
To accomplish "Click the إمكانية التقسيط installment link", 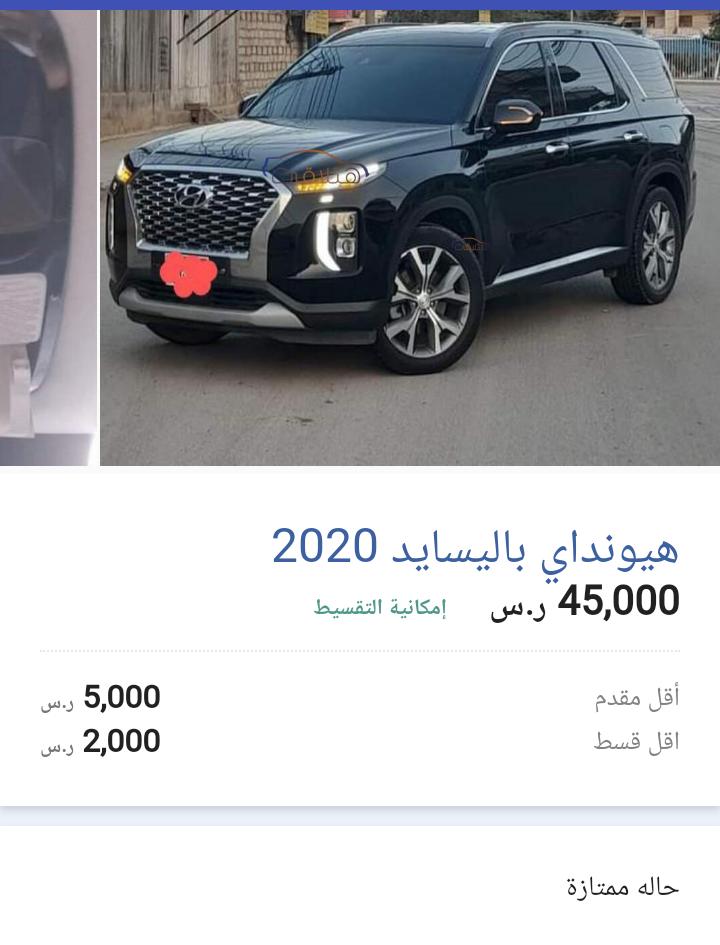I will (x=380, y=607).
